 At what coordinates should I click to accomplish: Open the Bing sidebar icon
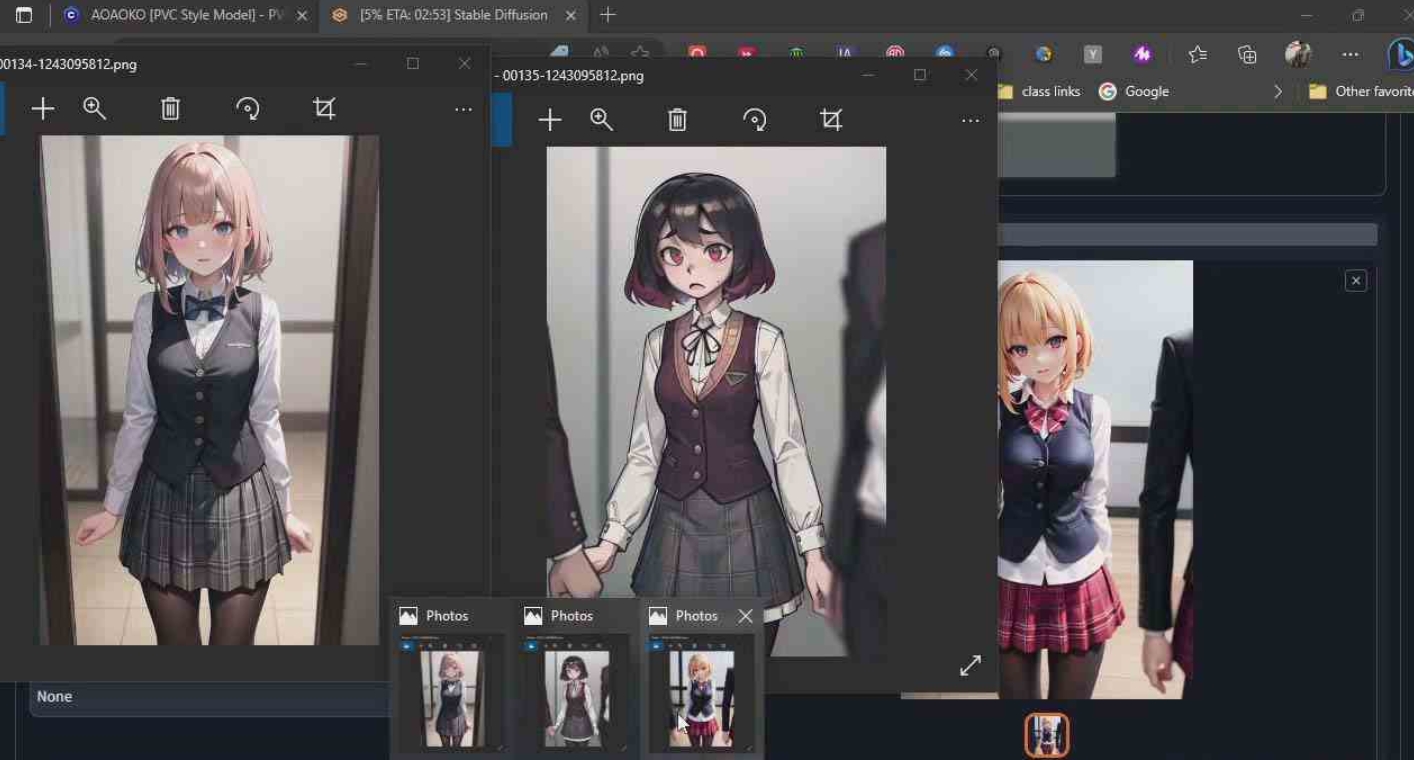tap(1400, 55)
